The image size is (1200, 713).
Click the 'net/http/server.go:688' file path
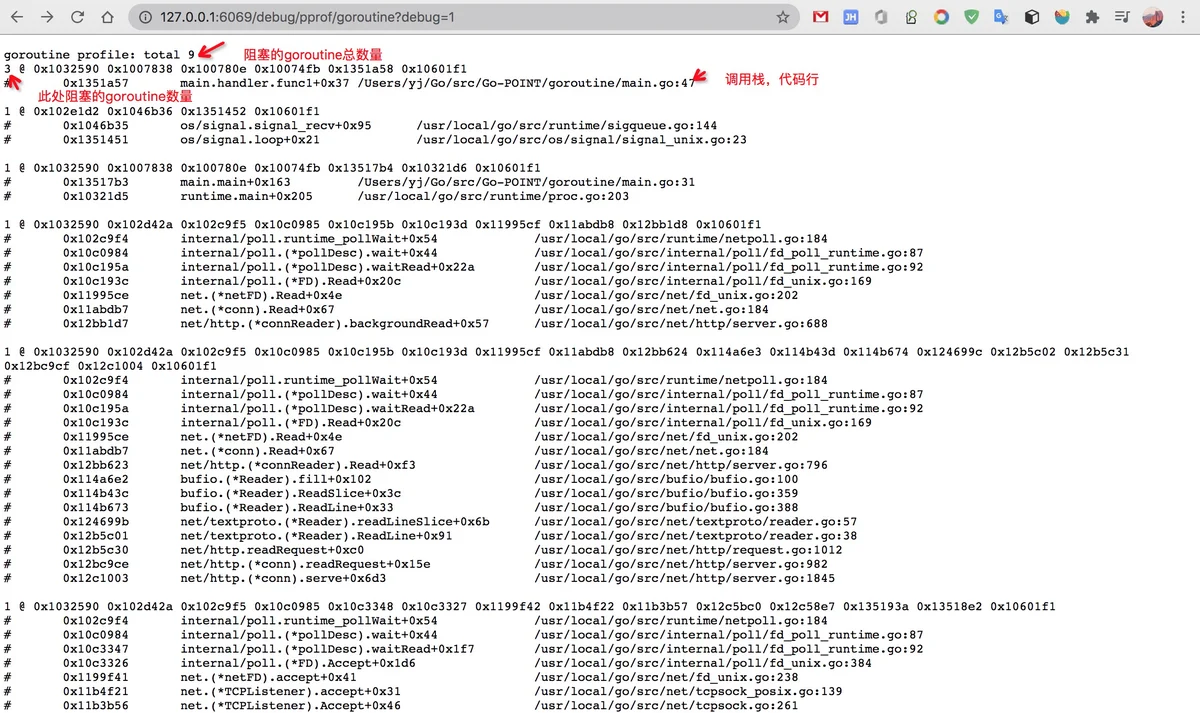click(681, 324)
